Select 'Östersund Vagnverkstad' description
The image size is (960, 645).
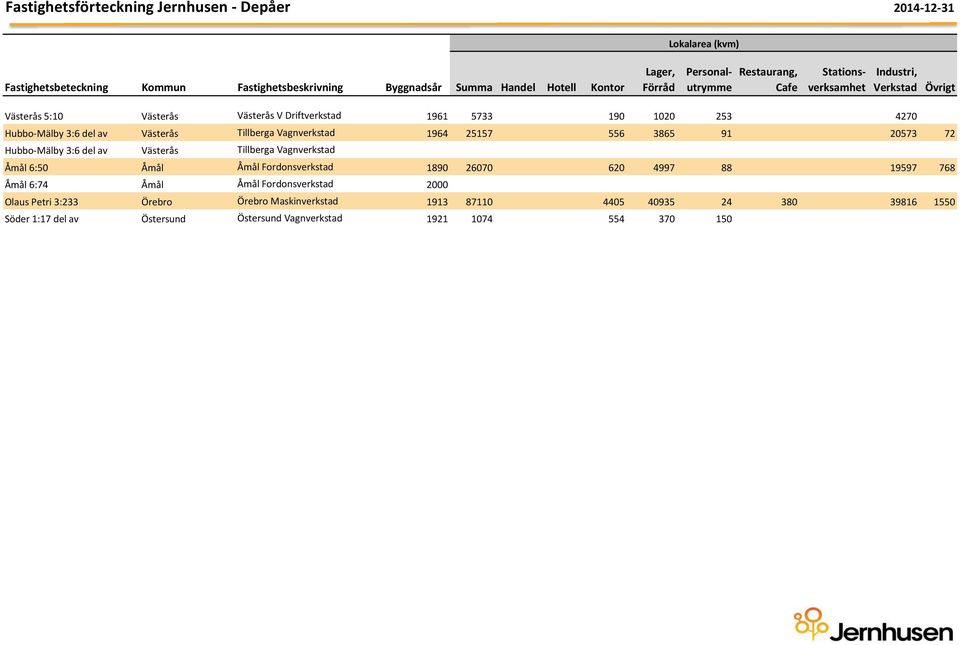point(290,218)
